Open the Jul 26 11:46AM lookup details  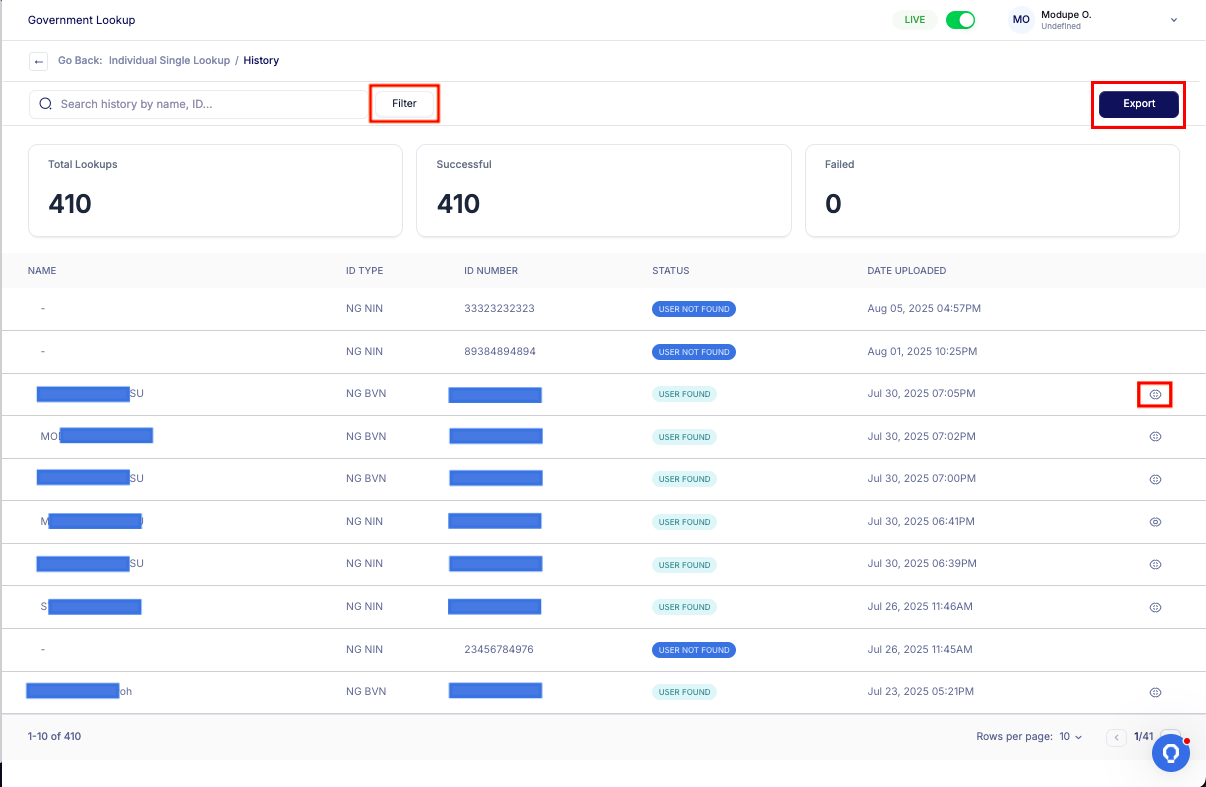click(x=1155, y=607)
